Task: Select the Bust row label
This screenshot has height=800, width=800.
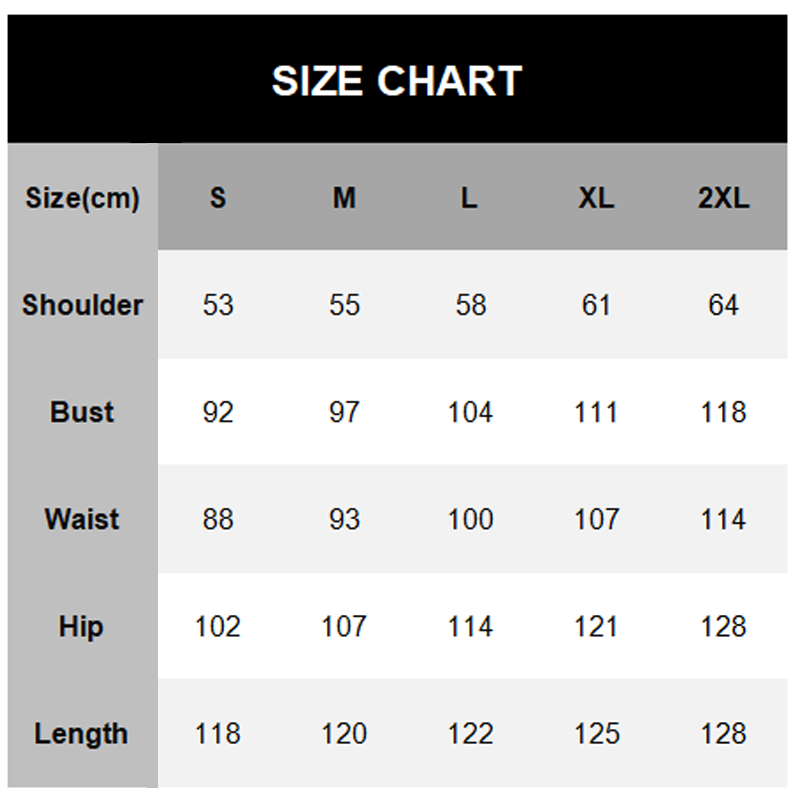Action: pos(82,412)
